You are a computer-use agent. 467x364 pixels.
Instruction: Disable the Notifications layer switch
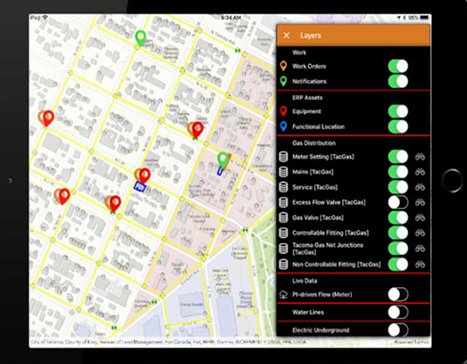[398, 81]
